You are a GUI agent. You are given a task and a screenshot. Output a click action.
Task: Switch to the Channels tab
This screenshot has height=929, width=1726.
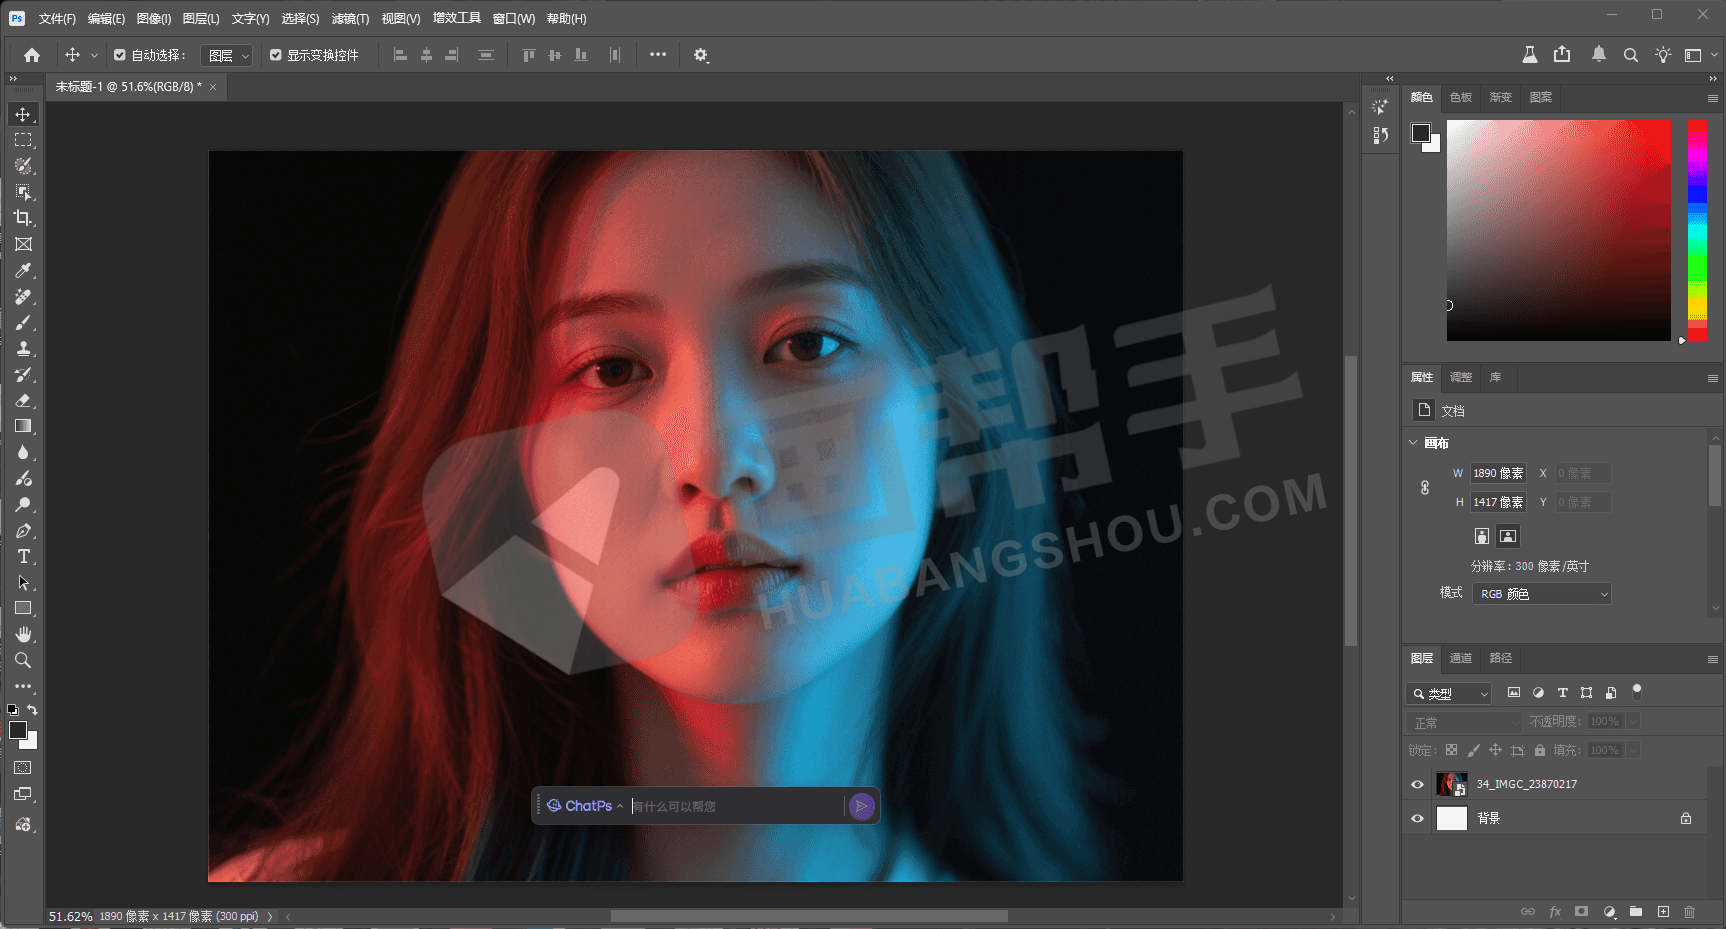pos(1461,658)
